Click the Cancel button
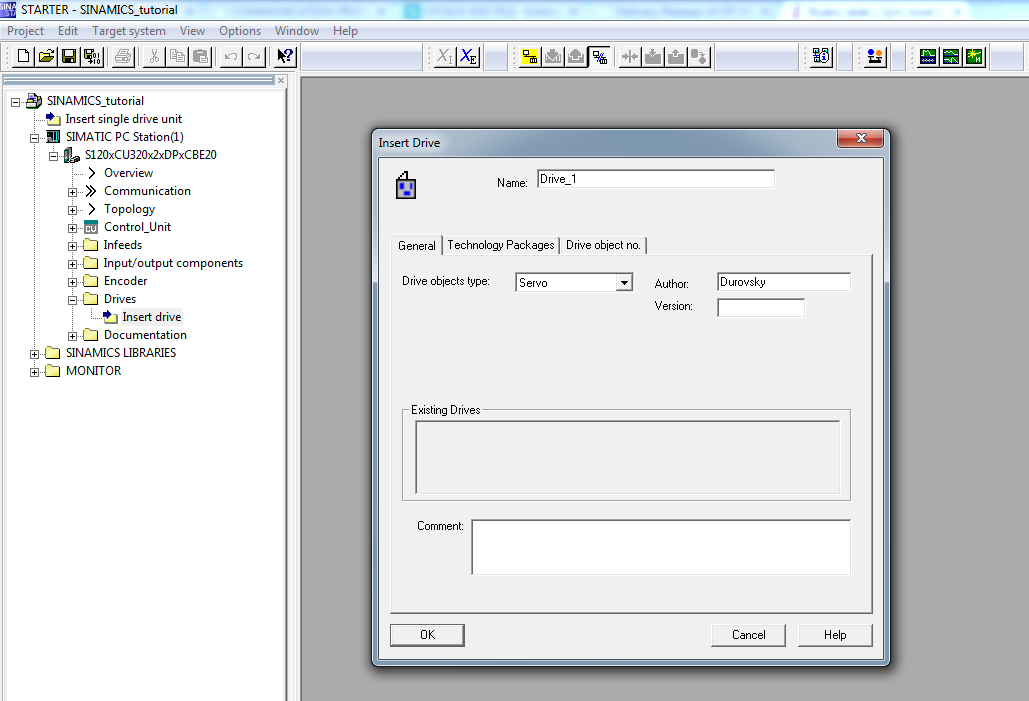 coord(748,635)
